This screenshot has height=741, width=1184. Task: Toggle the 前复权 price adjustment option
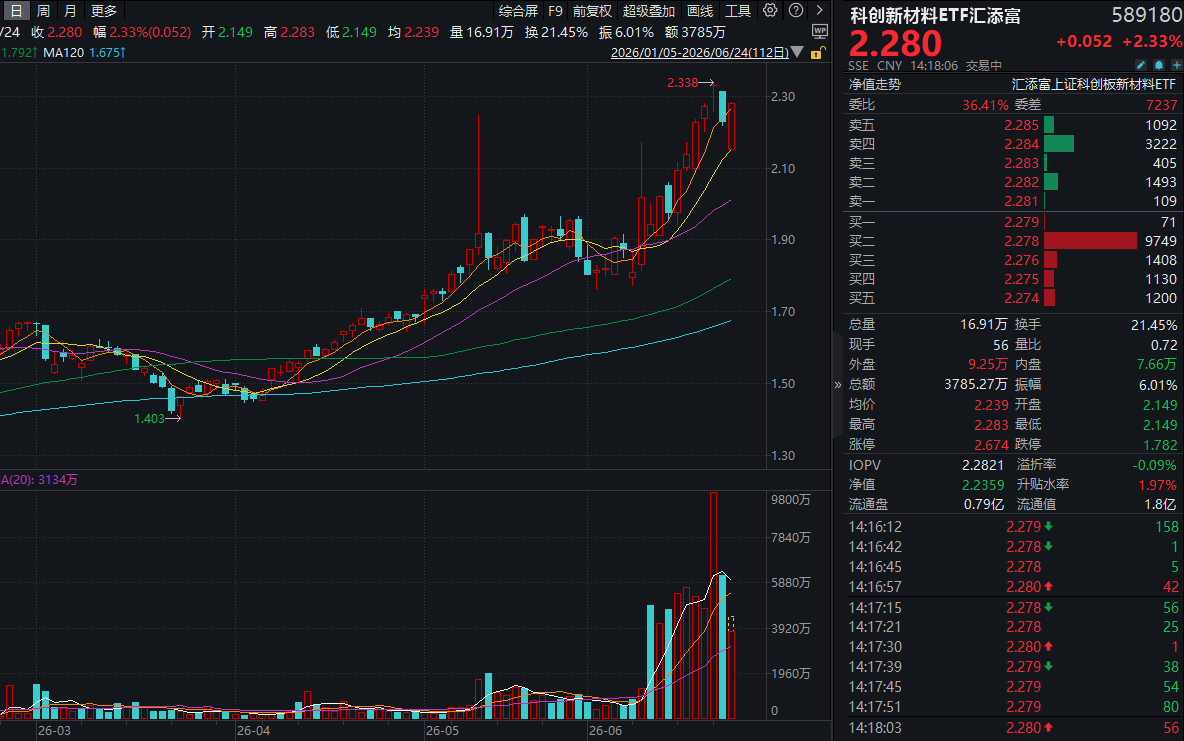[592, 11]
